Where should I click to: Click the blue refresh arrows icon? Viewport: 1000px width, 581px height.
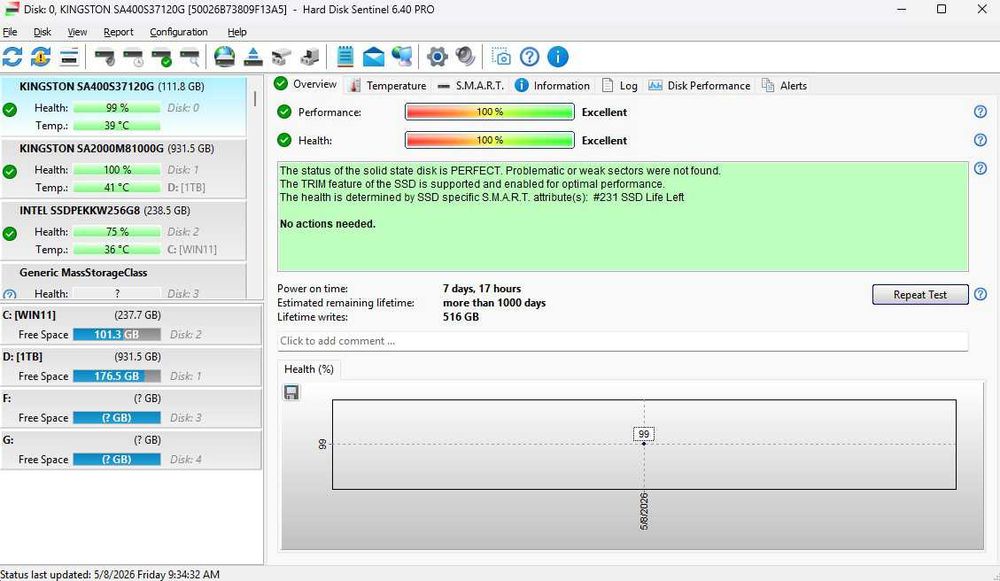coord(12,57)
